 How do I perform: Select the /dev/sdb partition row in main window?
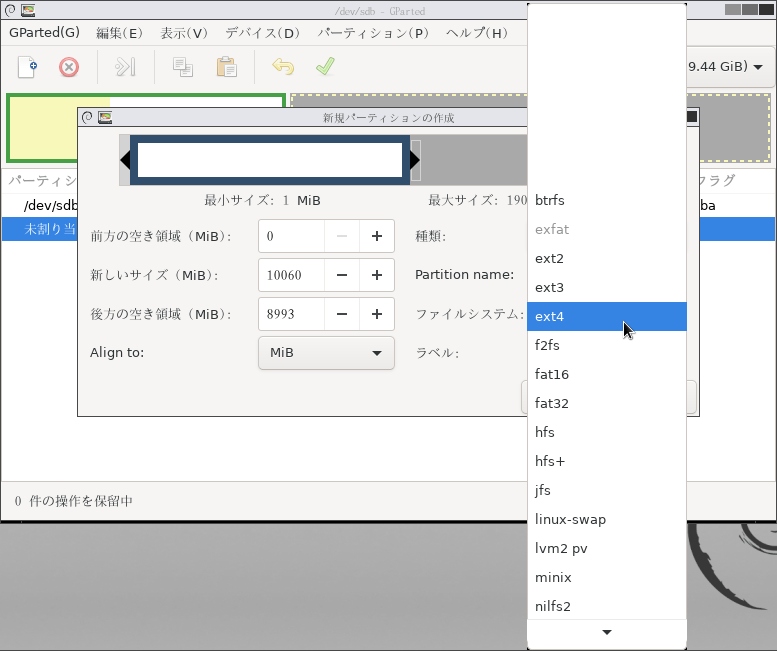click(x=40, y=205)
